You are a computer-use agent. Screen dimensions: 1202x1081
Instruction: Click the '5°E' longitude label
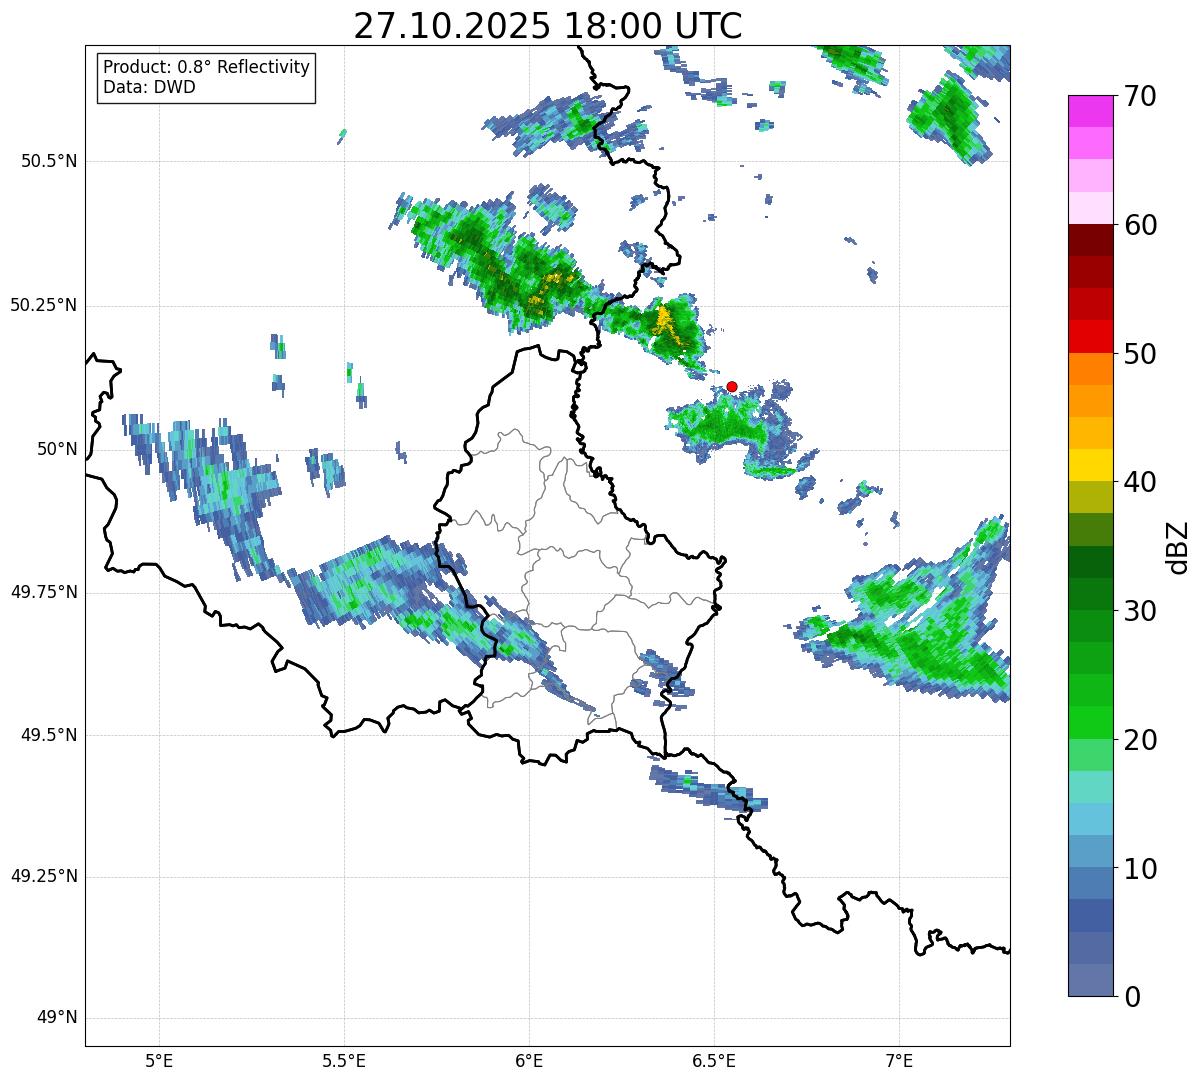coord(159,1061)
